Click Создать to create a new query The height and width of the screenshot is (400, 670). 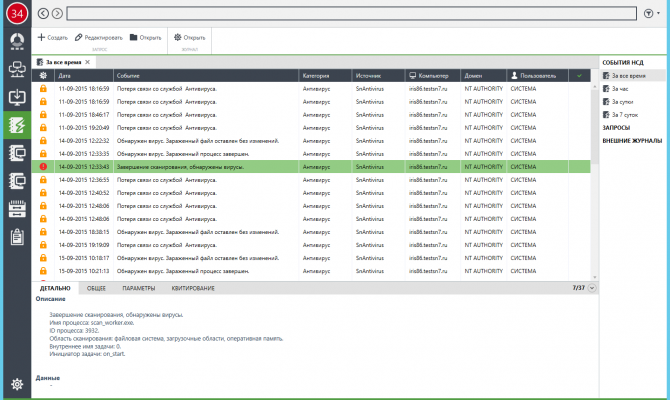(x=53, y=38)
